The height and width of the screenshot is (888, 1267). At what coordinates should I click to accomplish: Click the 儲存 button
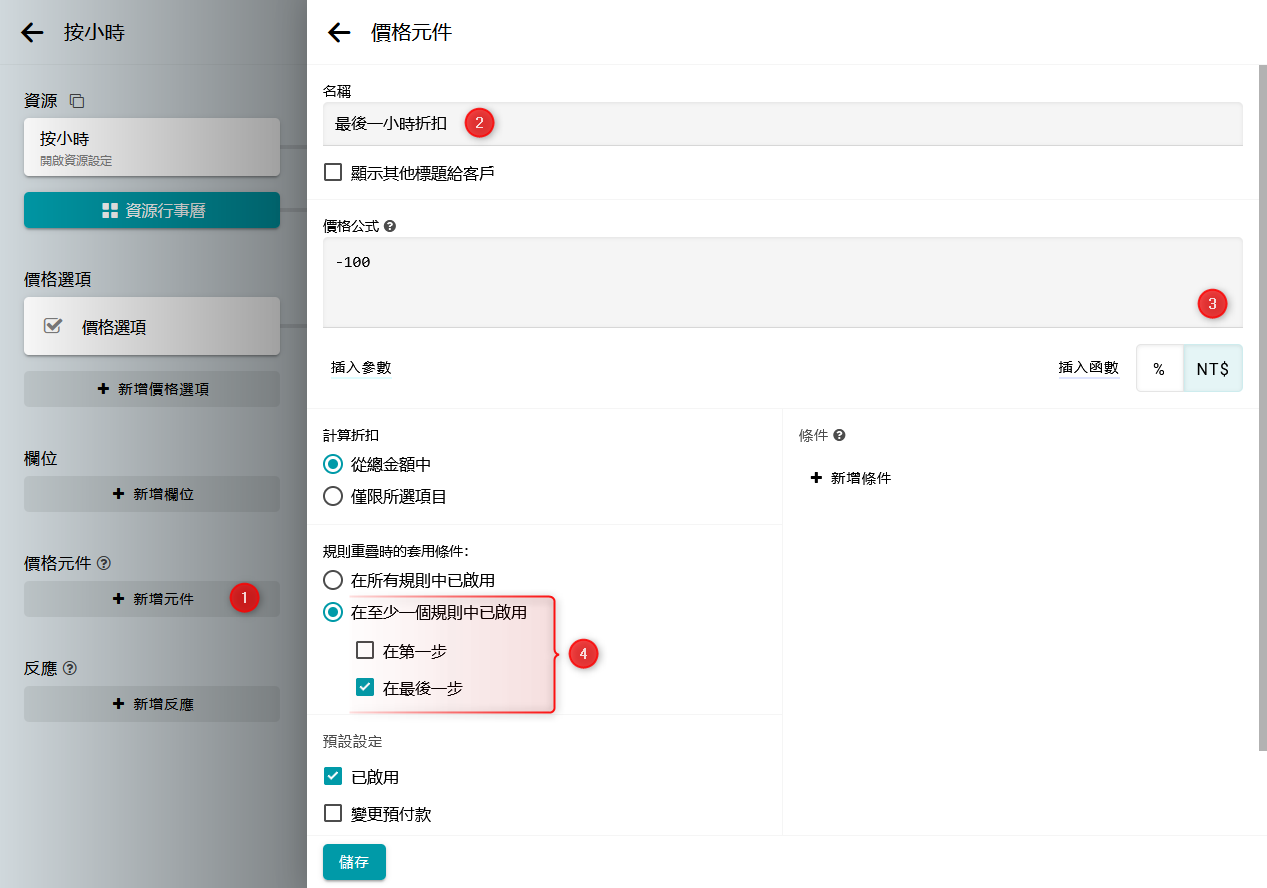click(354, 862)
